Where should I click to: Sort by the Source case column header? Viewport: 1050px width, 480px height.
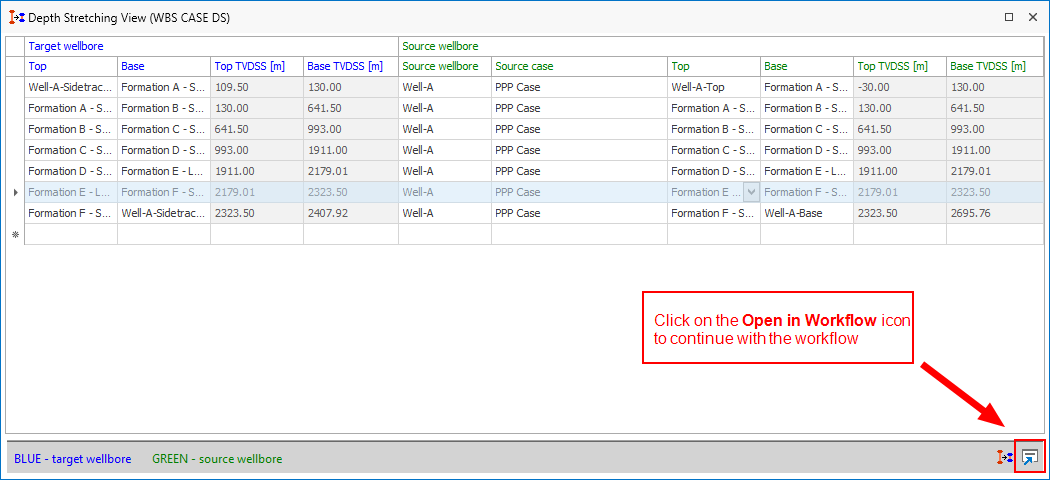(x=579, y=66)
